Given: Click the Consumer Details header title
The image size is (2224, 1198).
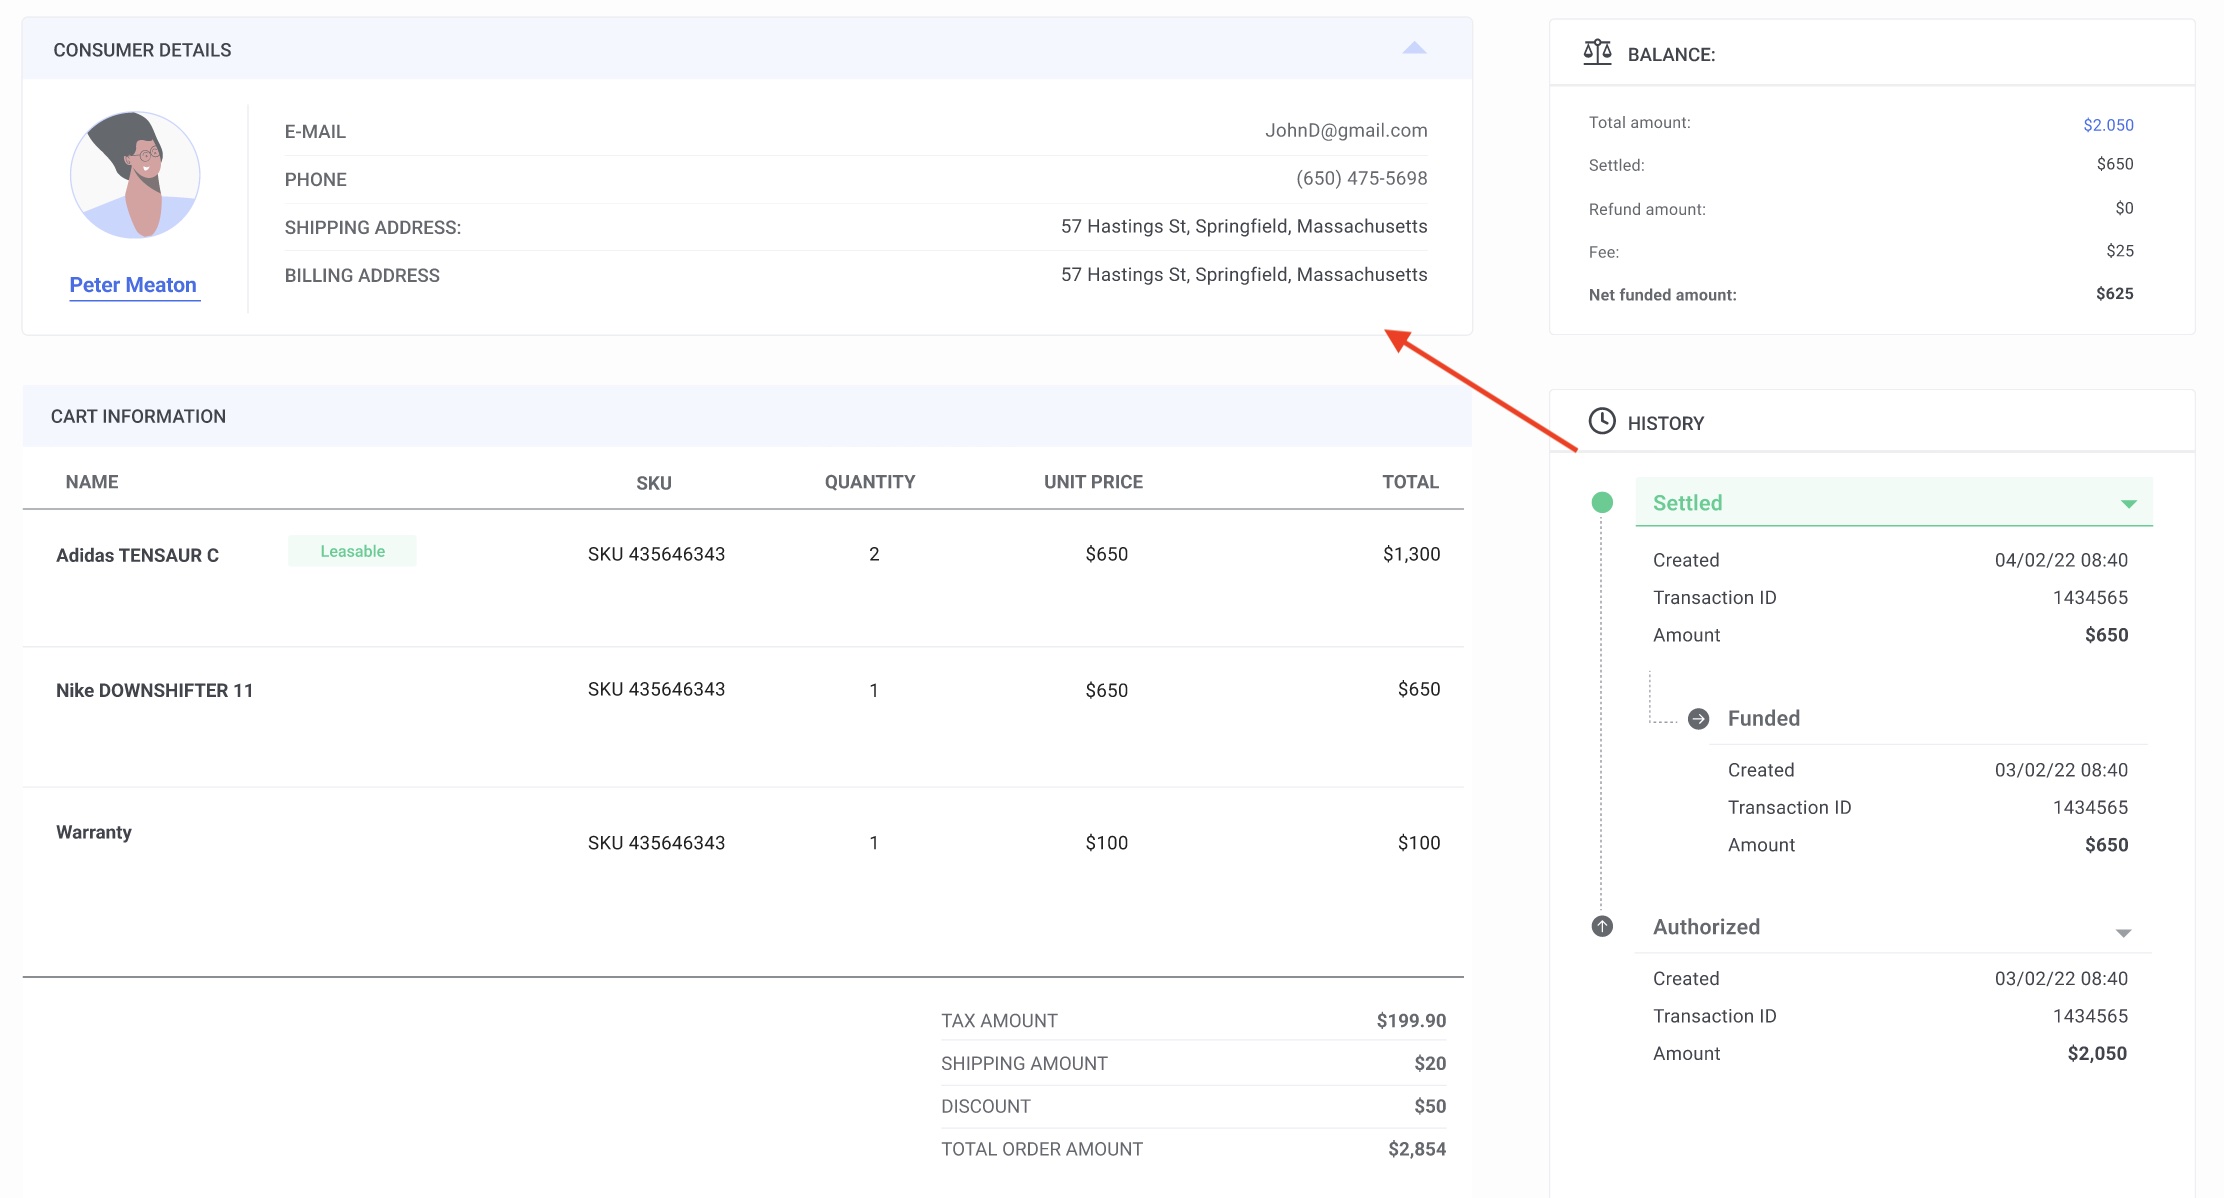Looking at the screenshot, I should (142, 50).
